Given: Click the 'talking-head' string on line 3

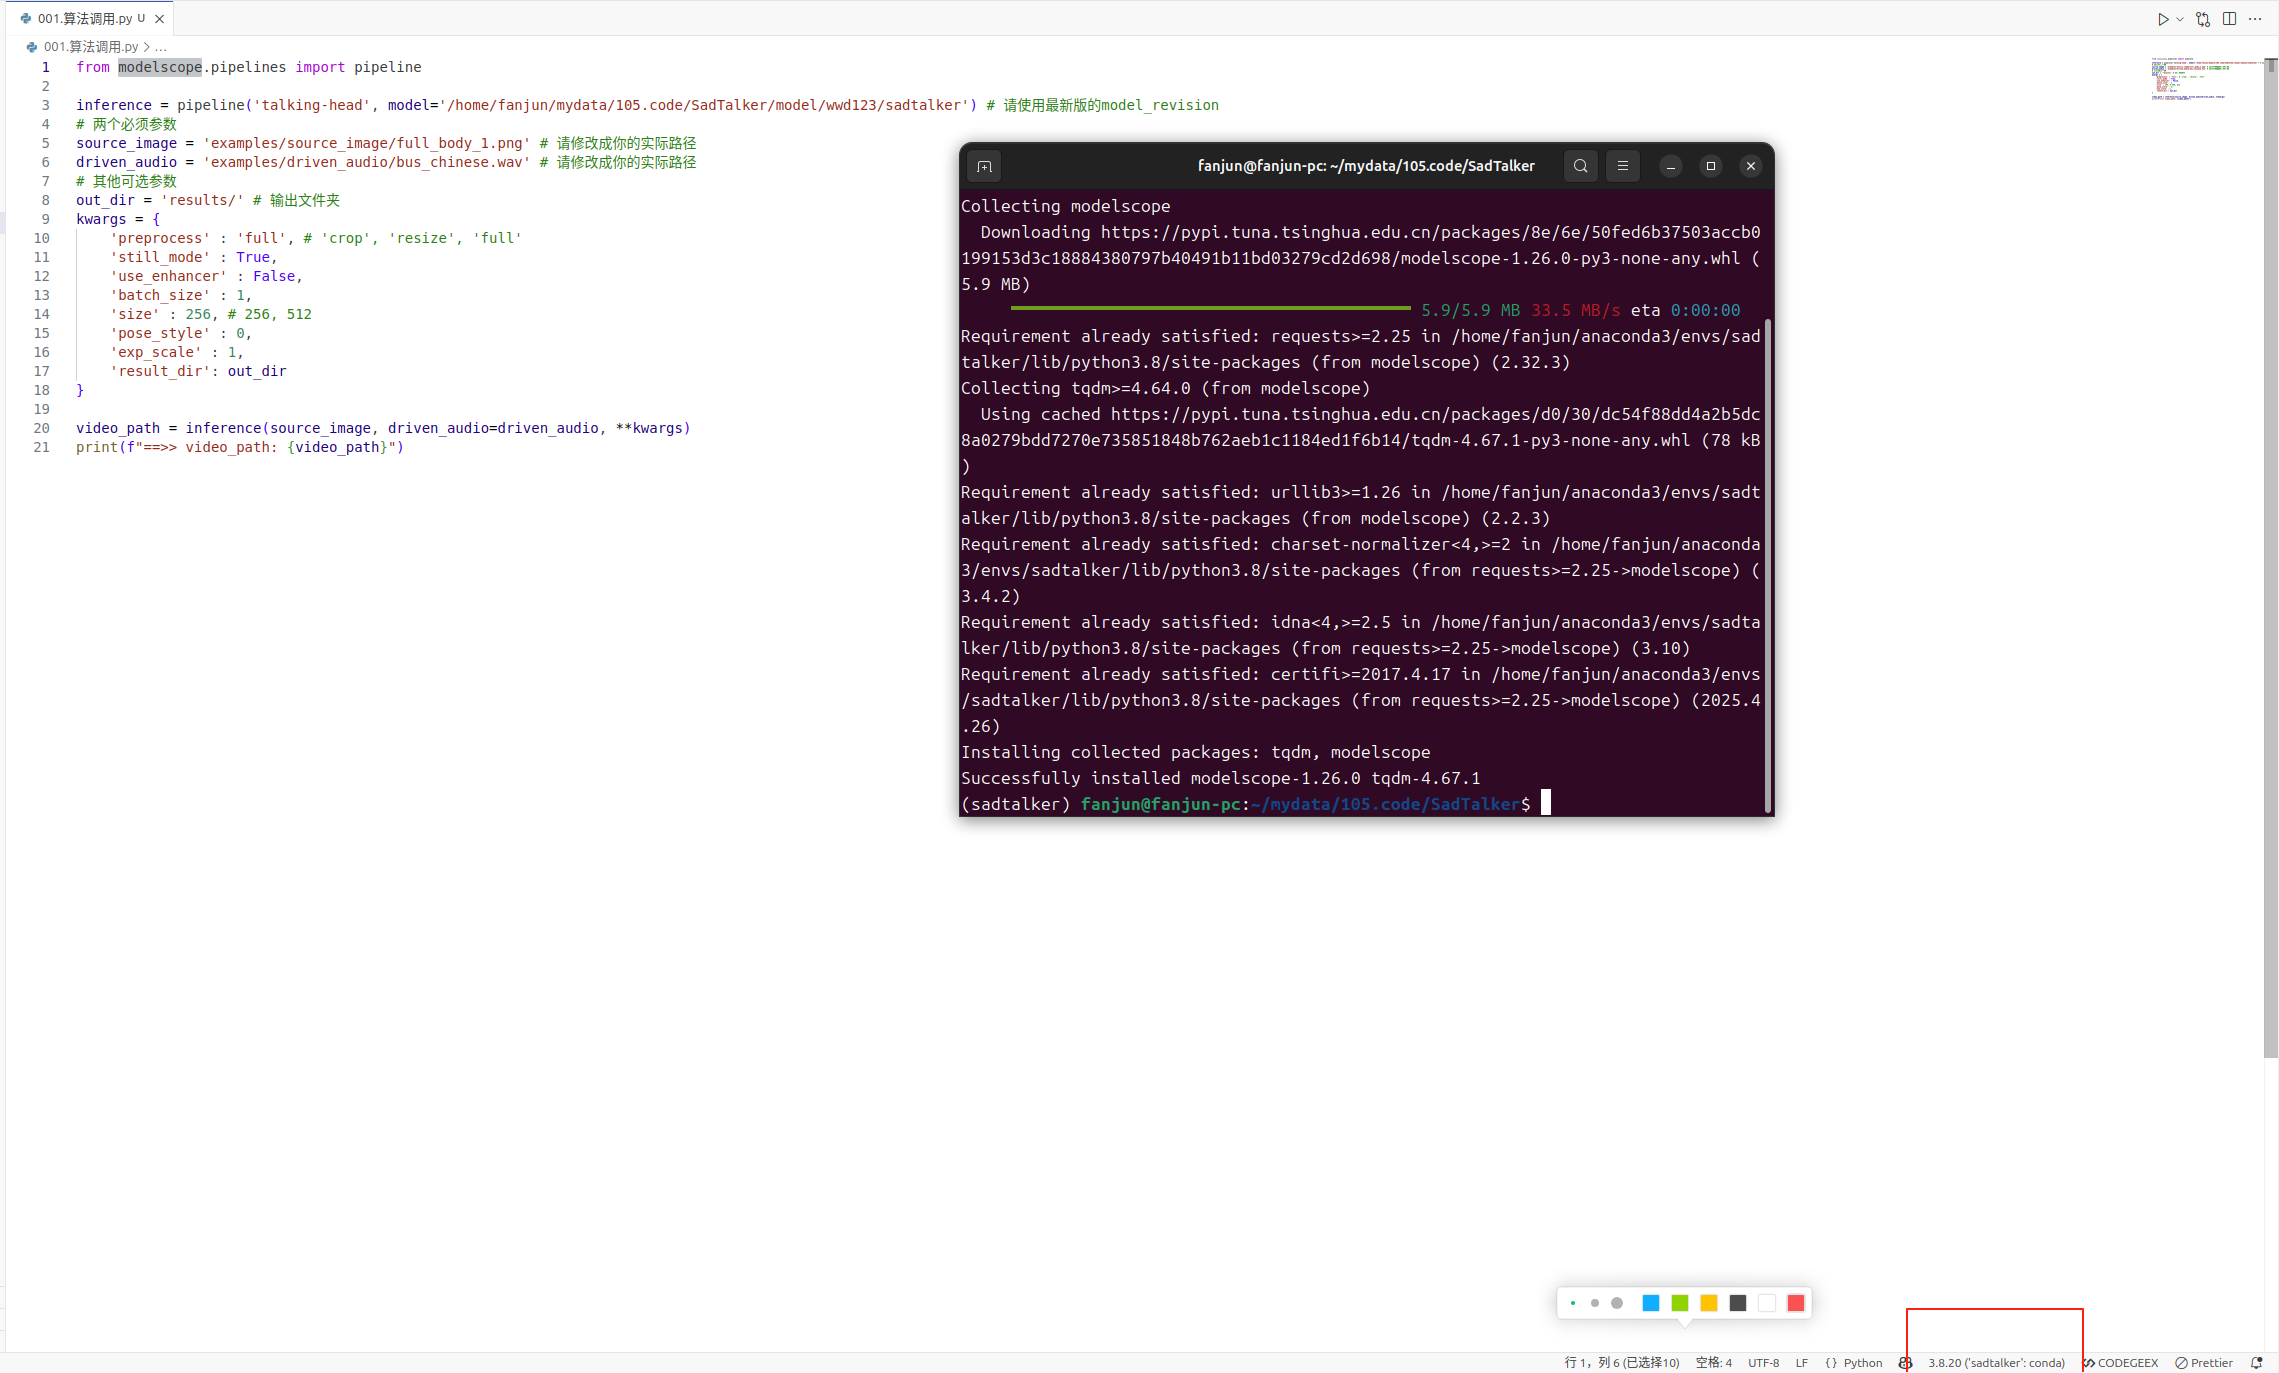Looking at the screenshot, I should [x=311, y=105].
